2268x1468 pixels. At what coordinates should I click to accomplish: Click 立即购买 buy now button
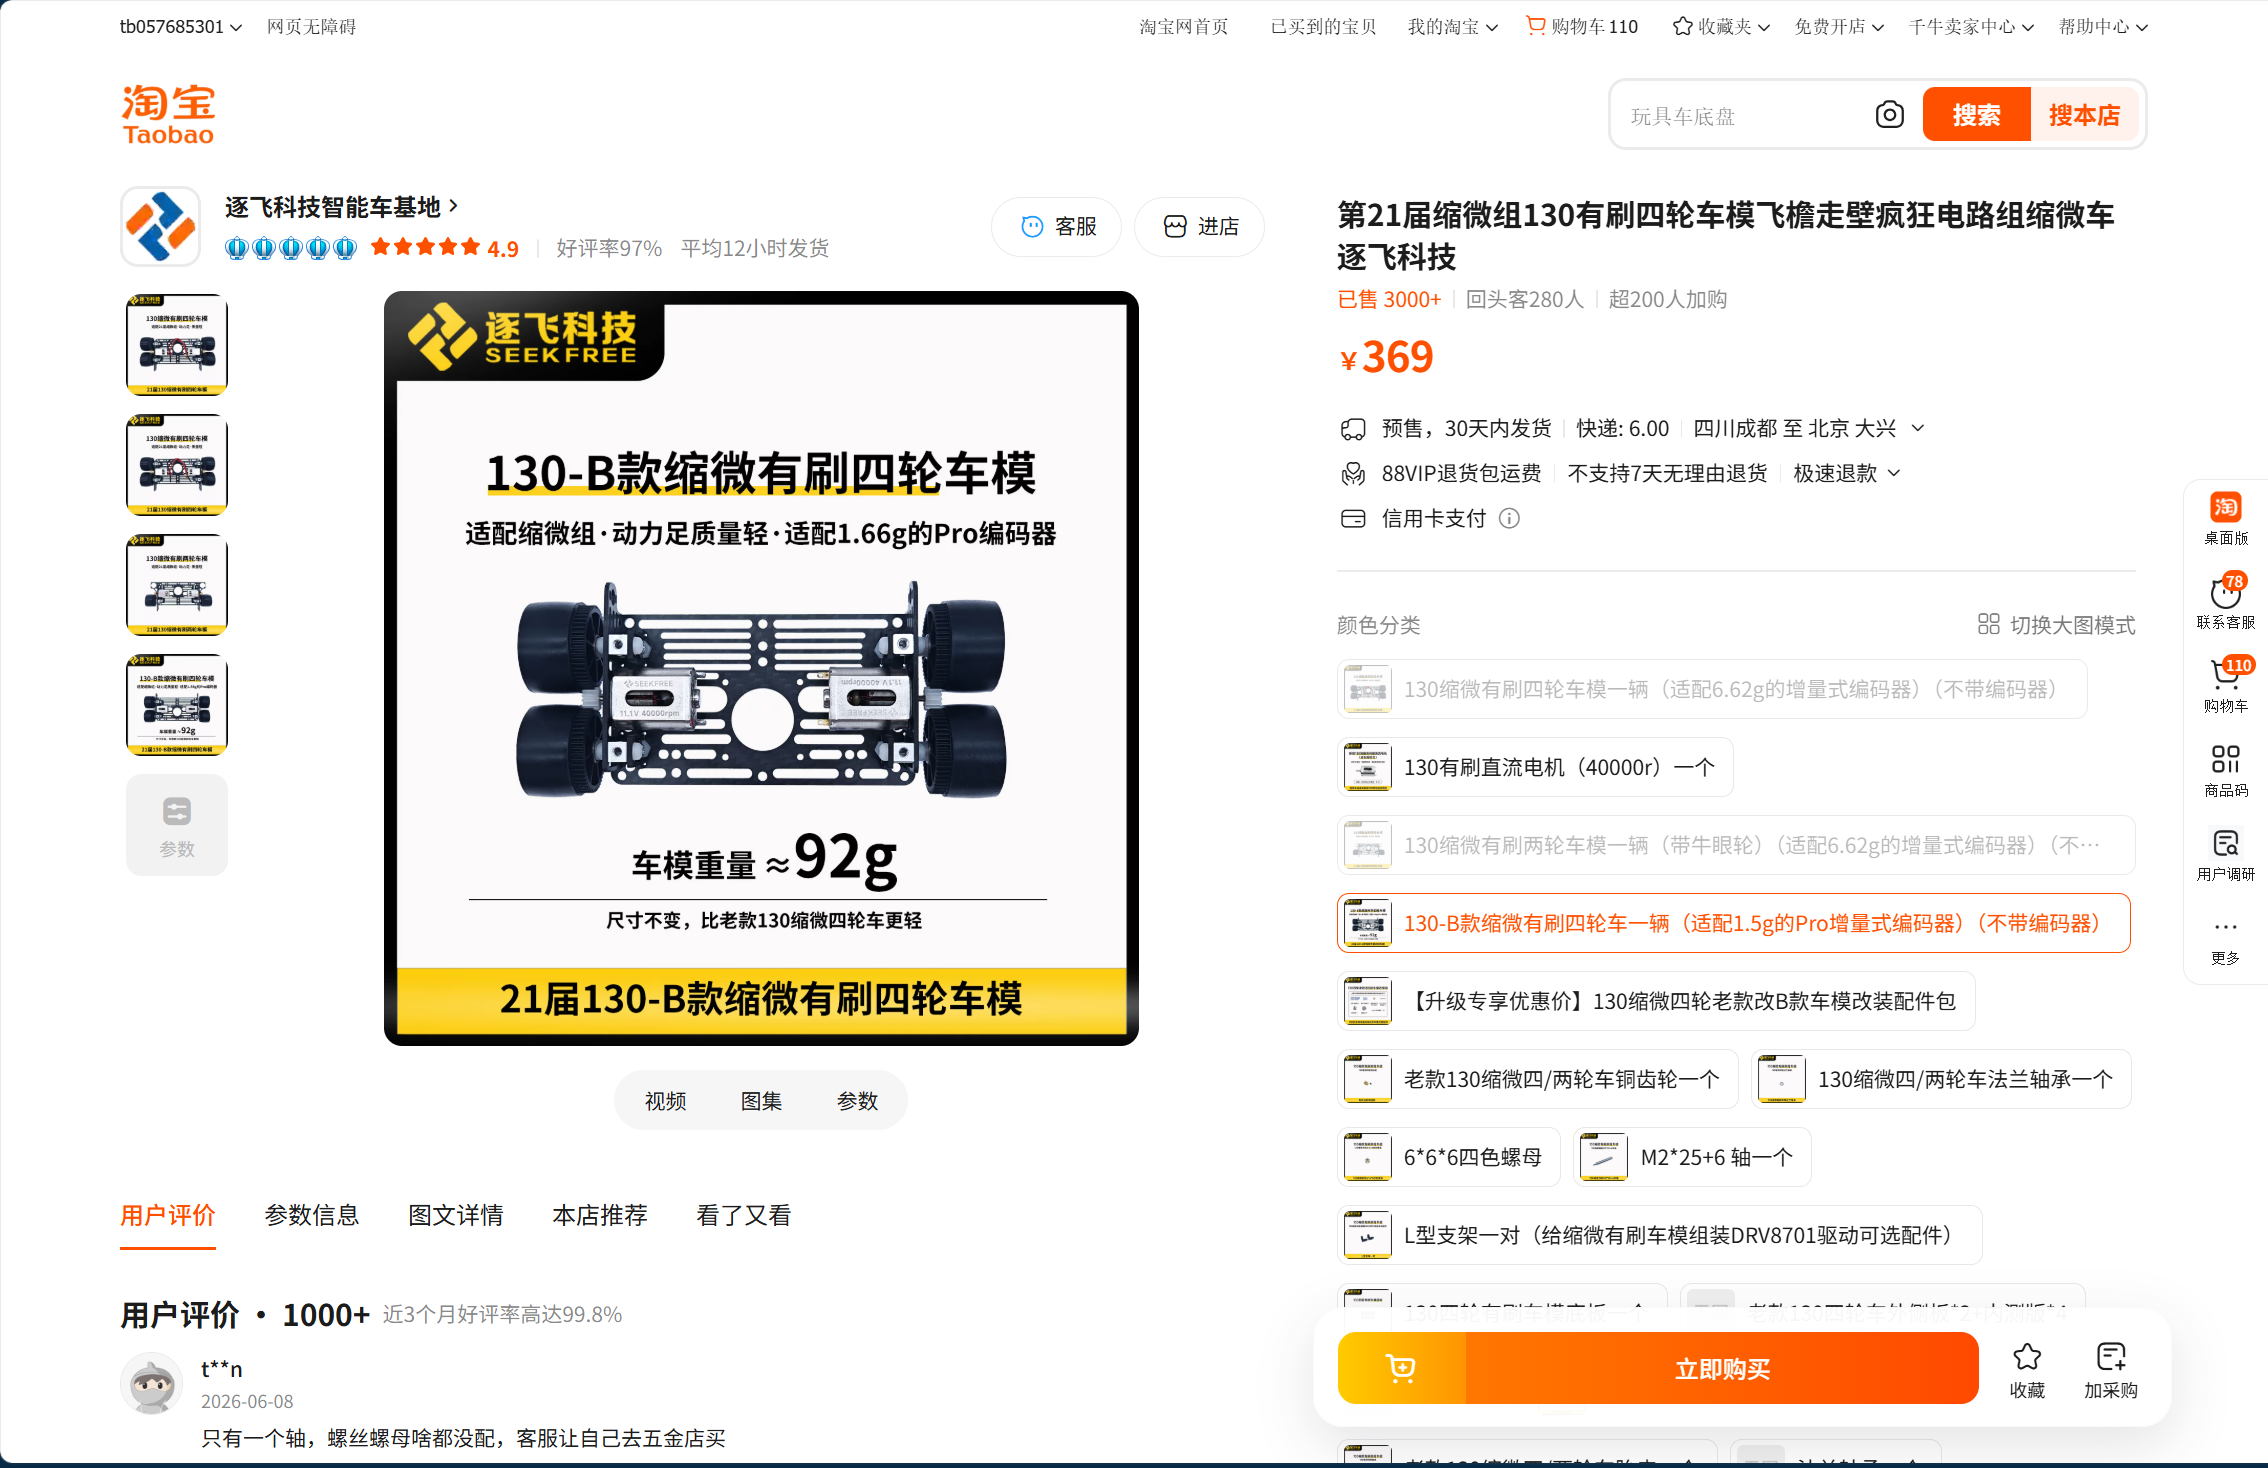1722,1368
